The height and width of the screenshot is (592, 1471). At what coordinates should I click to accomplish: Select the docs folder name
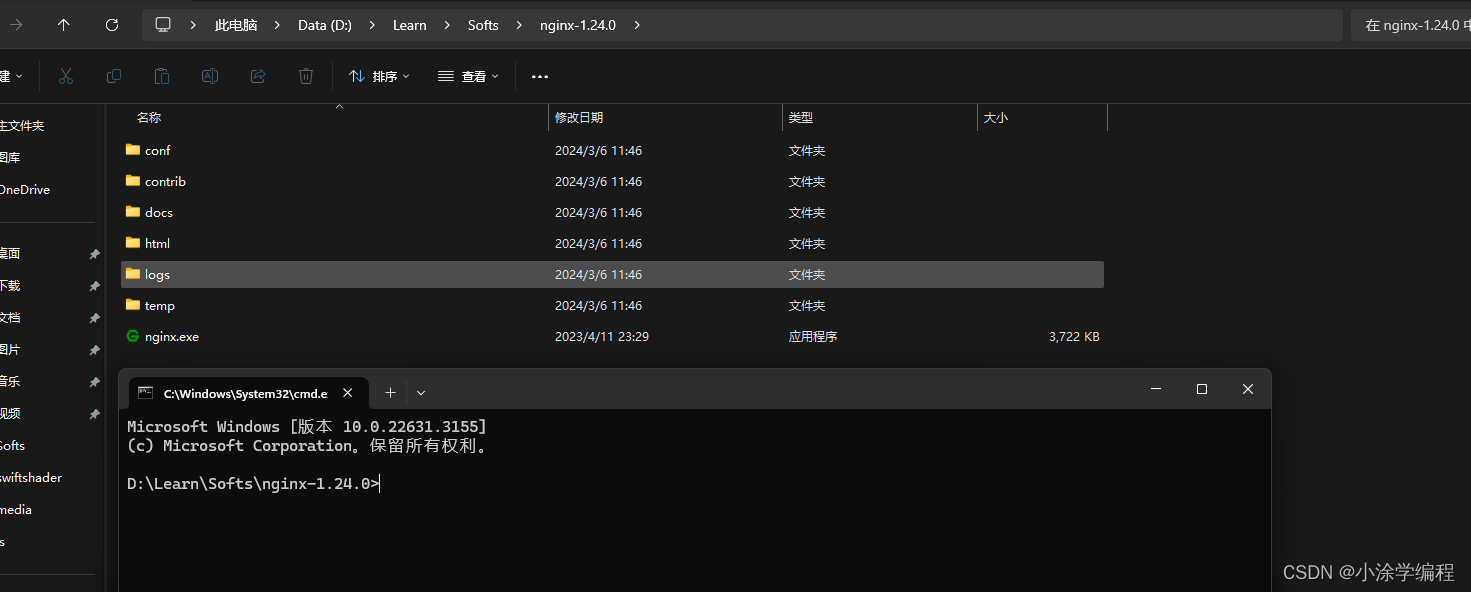point(159,212)
